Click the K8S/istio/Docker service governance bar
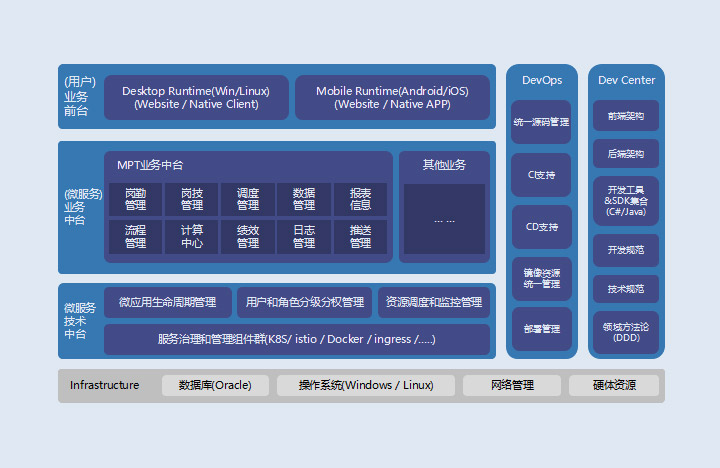 (x=297, y=339)
